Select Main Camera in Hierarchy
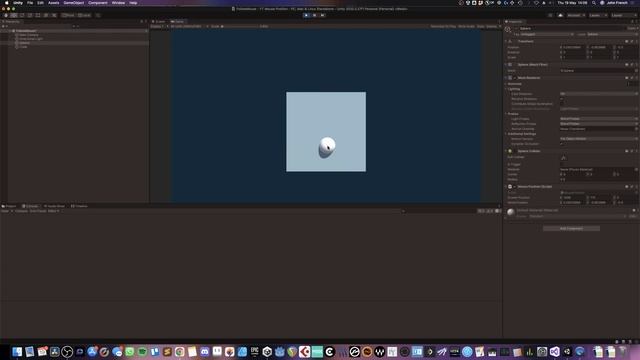Image resolution: width=640 pixels, height=360 pixels. [x=29, y=35]
